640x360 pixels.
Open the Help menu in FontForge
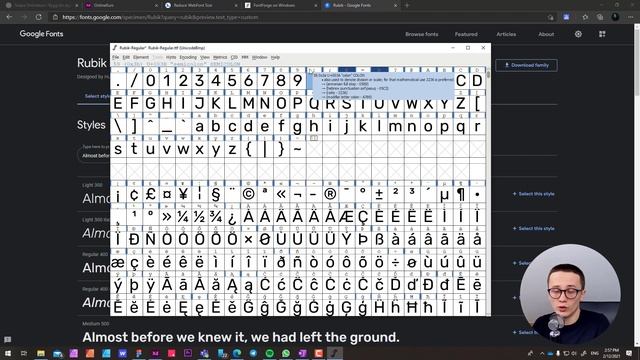pyautogui.click(x=276, y=58)
